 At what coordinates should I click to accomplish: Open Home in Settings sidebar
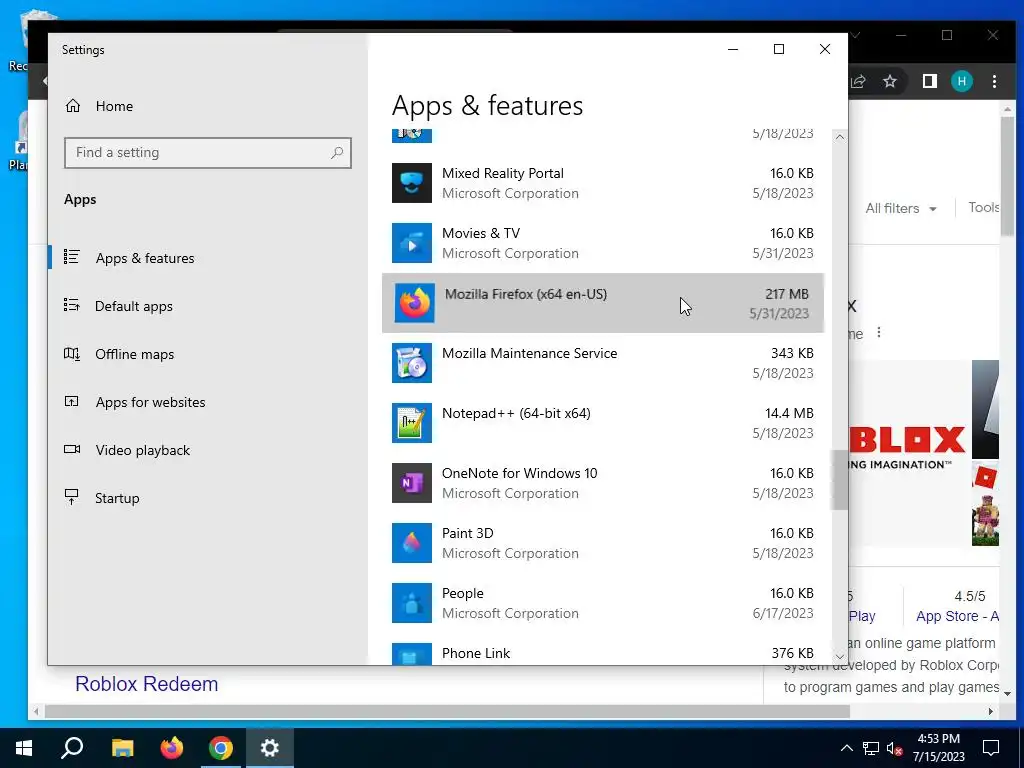99,106
